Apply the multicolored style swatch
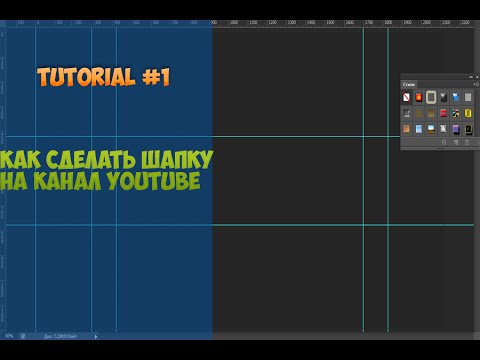This screenshot has height=360, width=480. click(x=456, y=113)
